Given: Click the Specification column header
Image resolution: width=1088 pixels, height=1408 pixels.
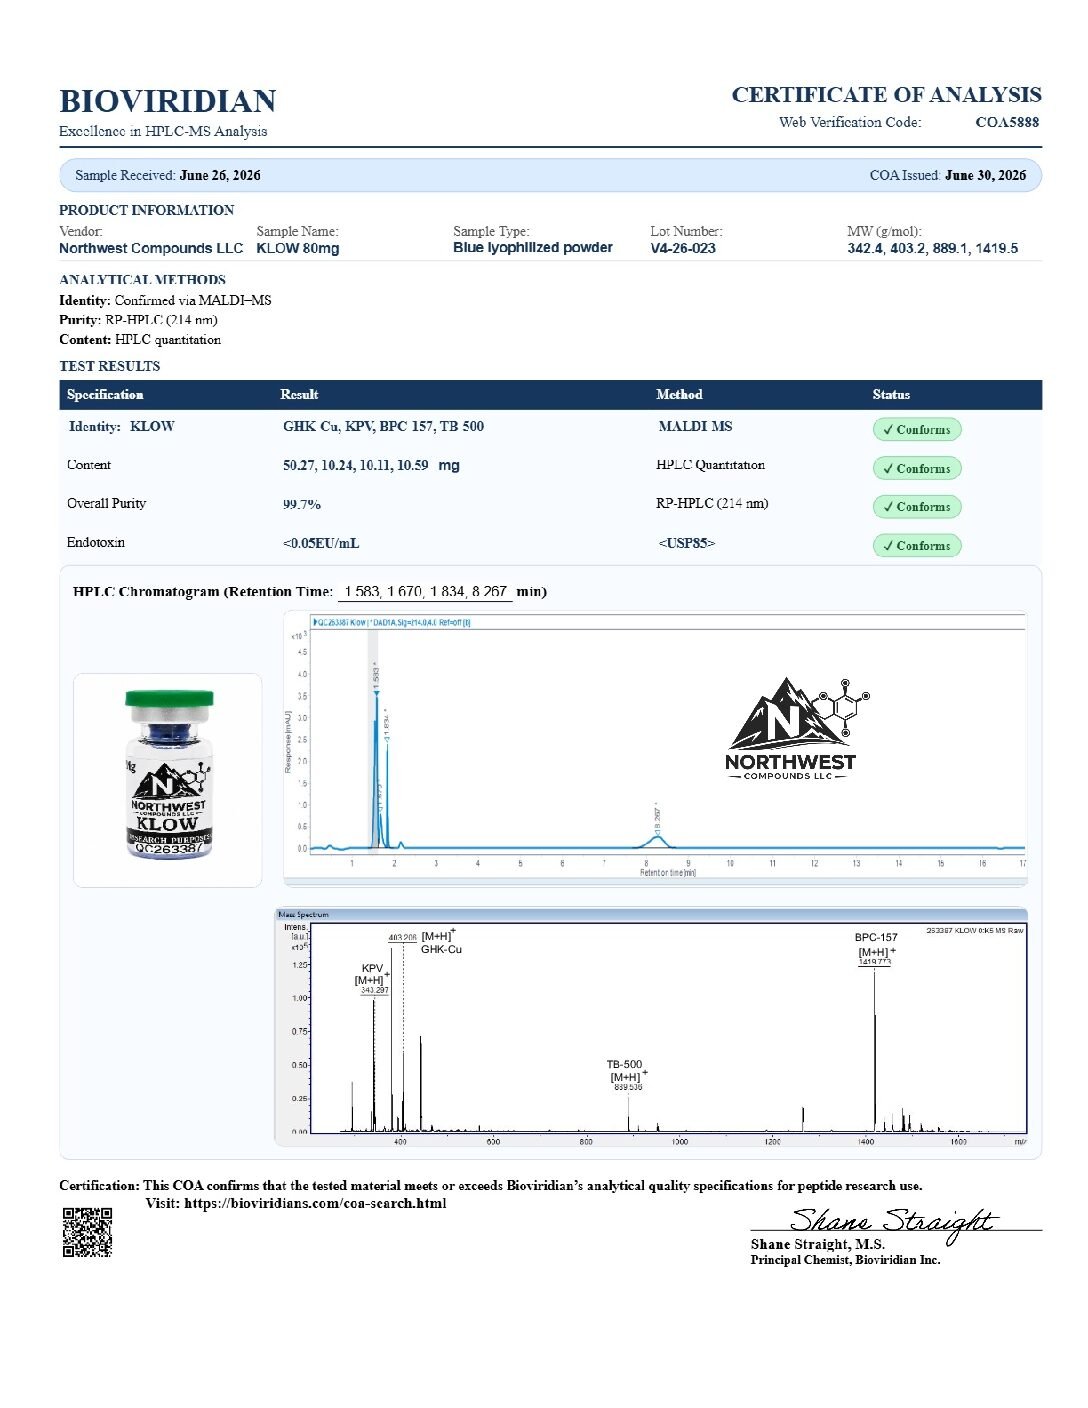Looking at the screenshot, I should pos(105,395).
